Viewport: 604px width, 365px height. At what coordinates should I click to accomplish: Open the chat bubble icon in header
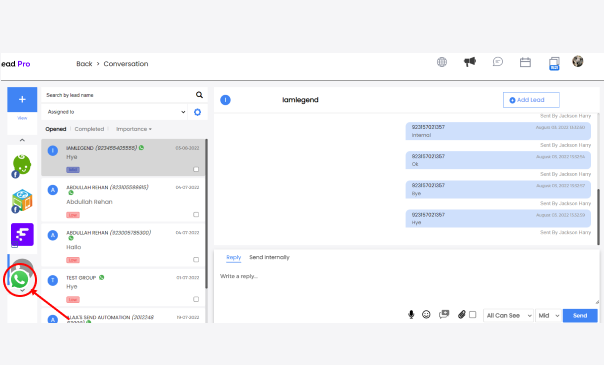point(498,62)
